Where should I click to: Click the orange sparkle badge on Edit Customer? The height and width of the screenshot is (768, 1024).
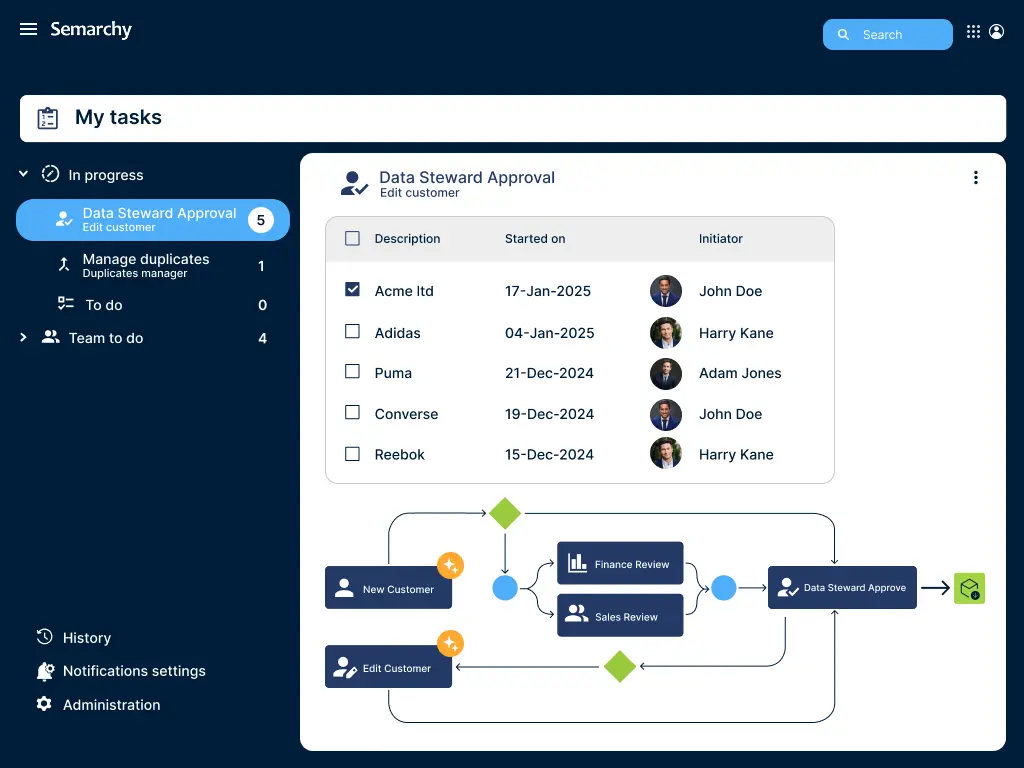[451, 644]
